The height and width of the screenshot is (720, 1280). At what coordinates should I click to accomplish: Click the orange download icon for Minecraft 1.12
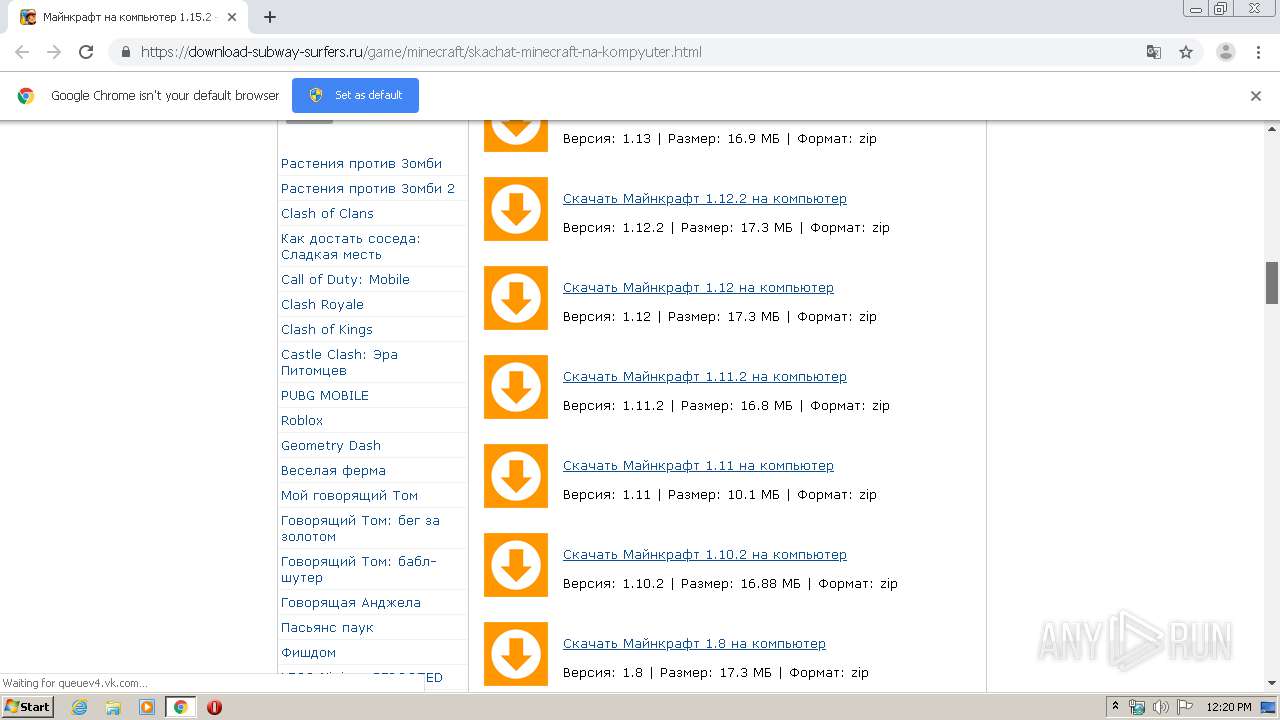point(516,298)
